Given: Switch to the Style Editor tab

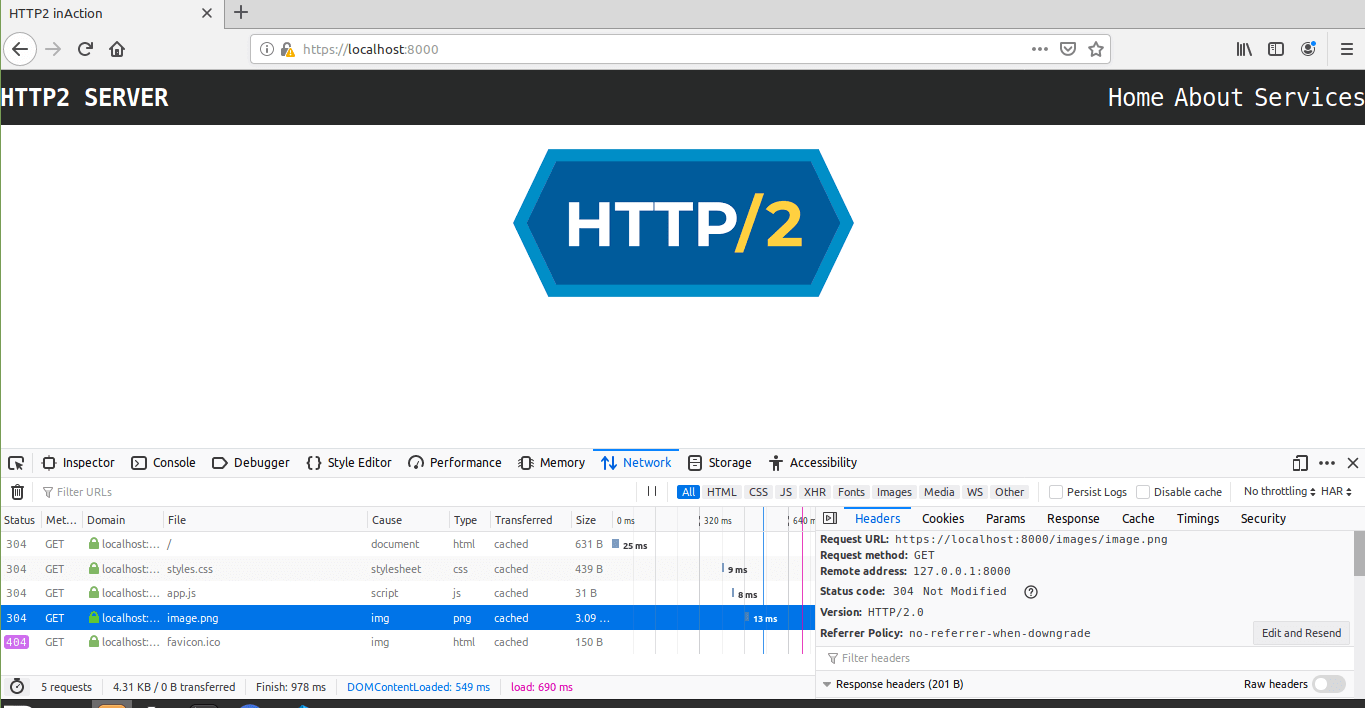Looking at the screenshot, I should tap(349, 463).
